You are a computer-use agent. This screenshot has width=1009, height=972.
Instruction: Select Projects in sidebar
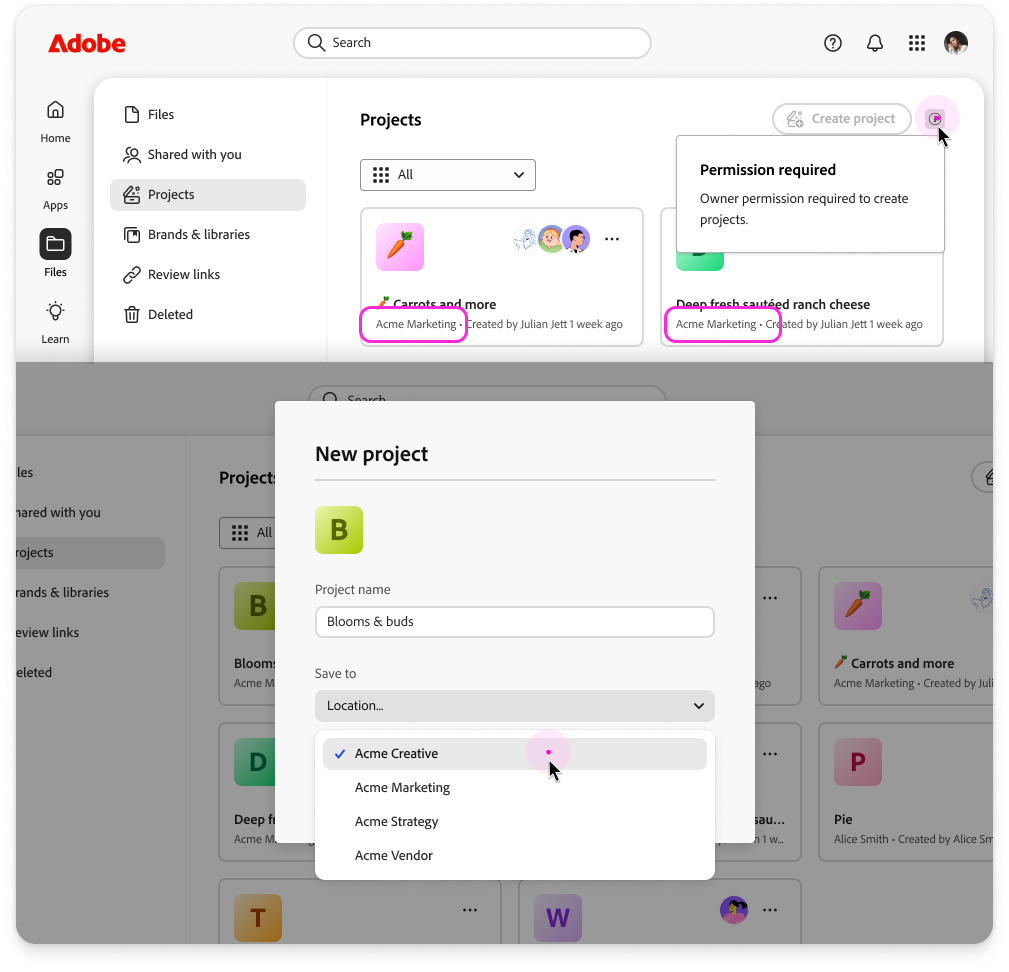click(x=207, y=194)
